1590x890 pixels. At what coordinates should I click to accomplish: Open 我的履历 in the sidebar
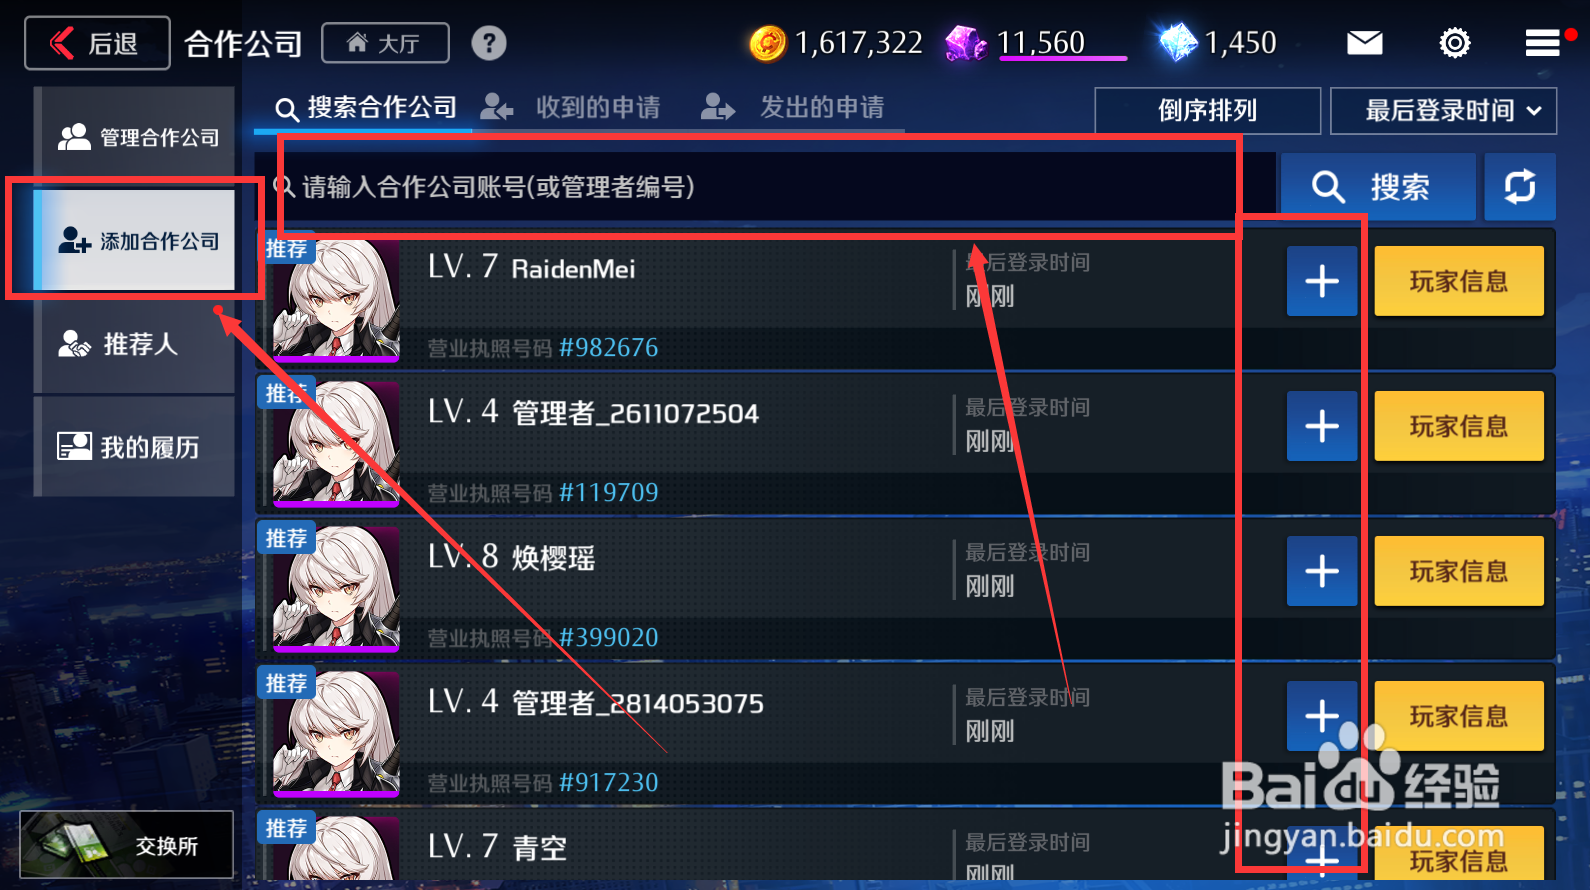[x=135, y=447]
